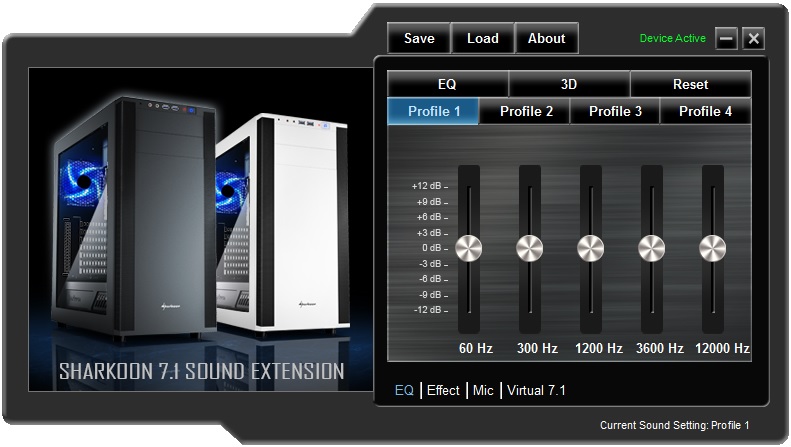Click the +6 dB scale label
The image size is (791, 447).
point(429,217)
